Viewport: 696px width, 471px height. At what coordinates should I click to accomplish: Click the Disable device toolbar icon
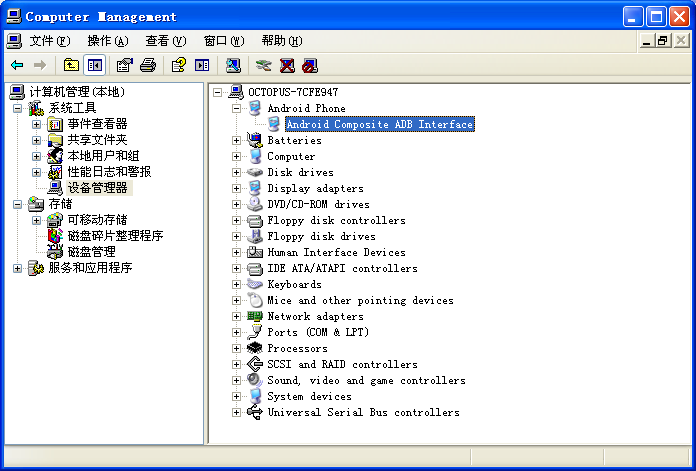pyautogui.click(x=310, y=66)
